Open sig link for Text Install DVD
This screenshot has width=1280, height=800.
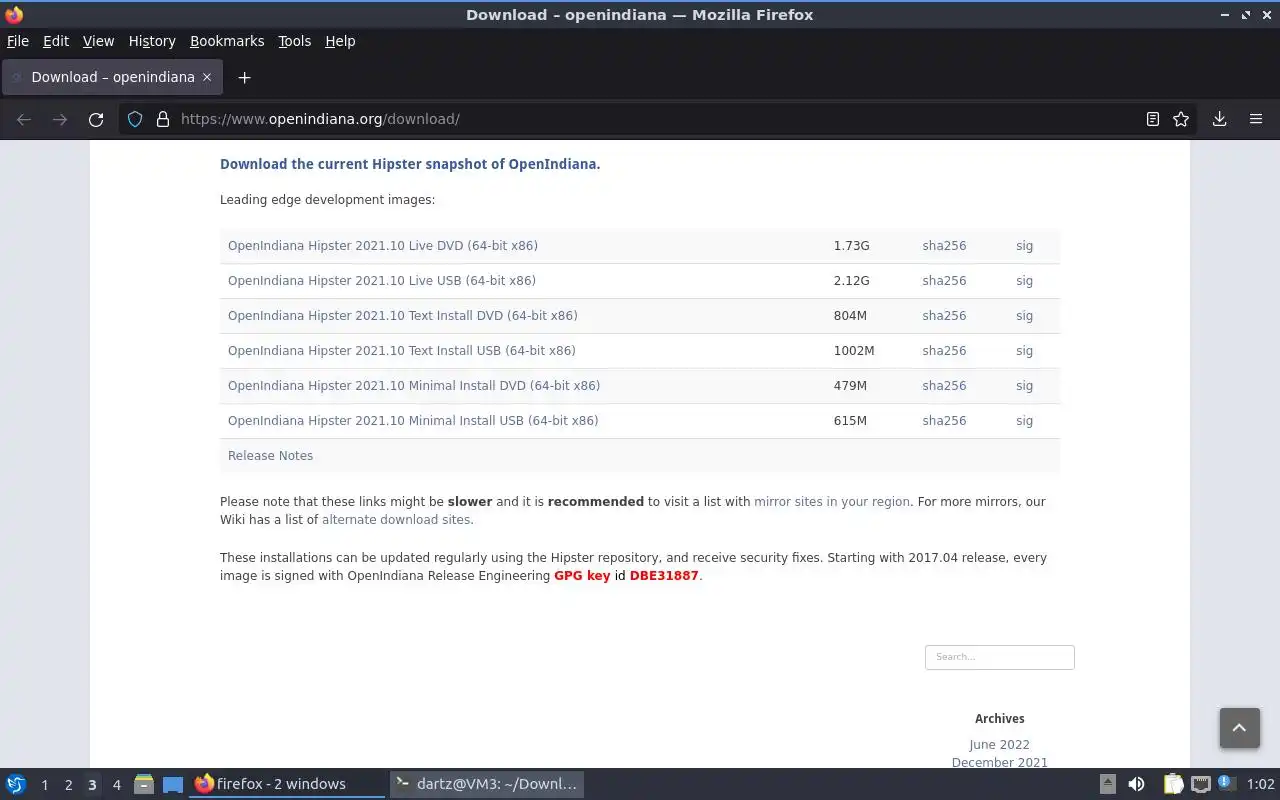1024,316
